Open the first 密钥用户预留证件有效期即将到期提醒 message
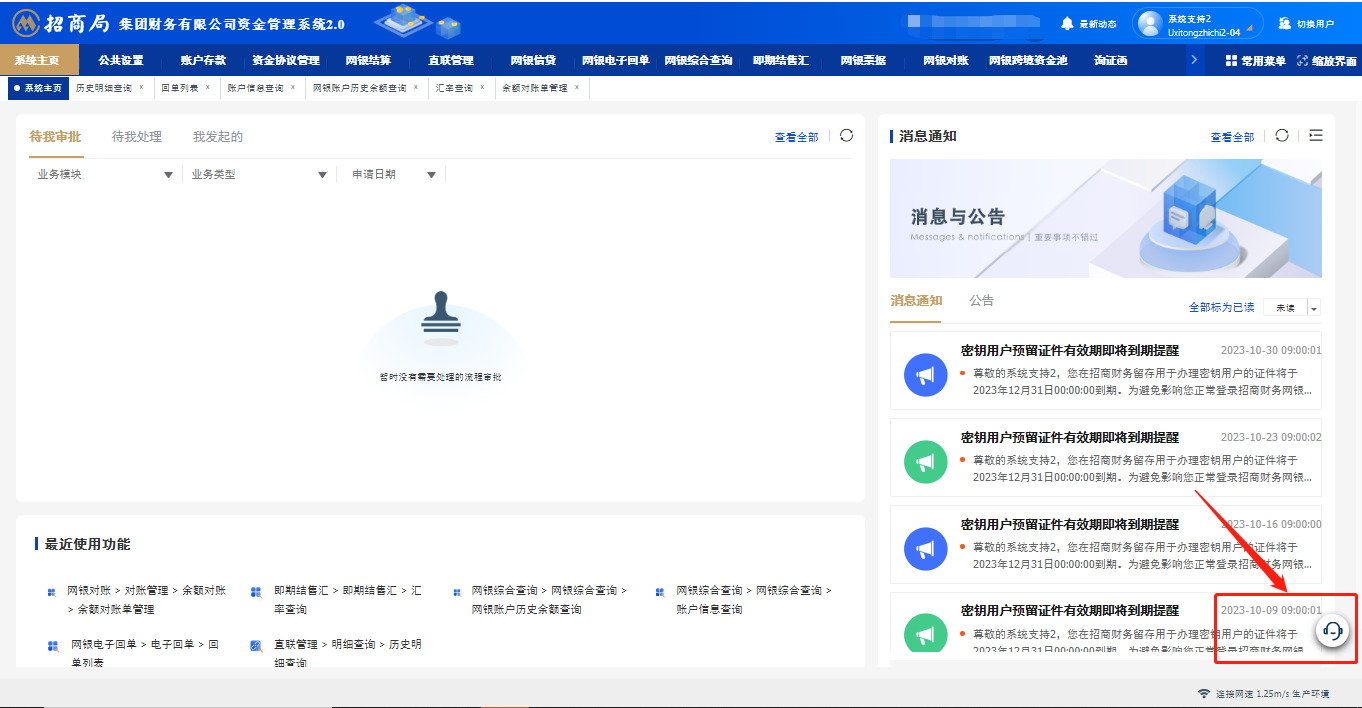Screen dimensions: 1362x708 1069,351
